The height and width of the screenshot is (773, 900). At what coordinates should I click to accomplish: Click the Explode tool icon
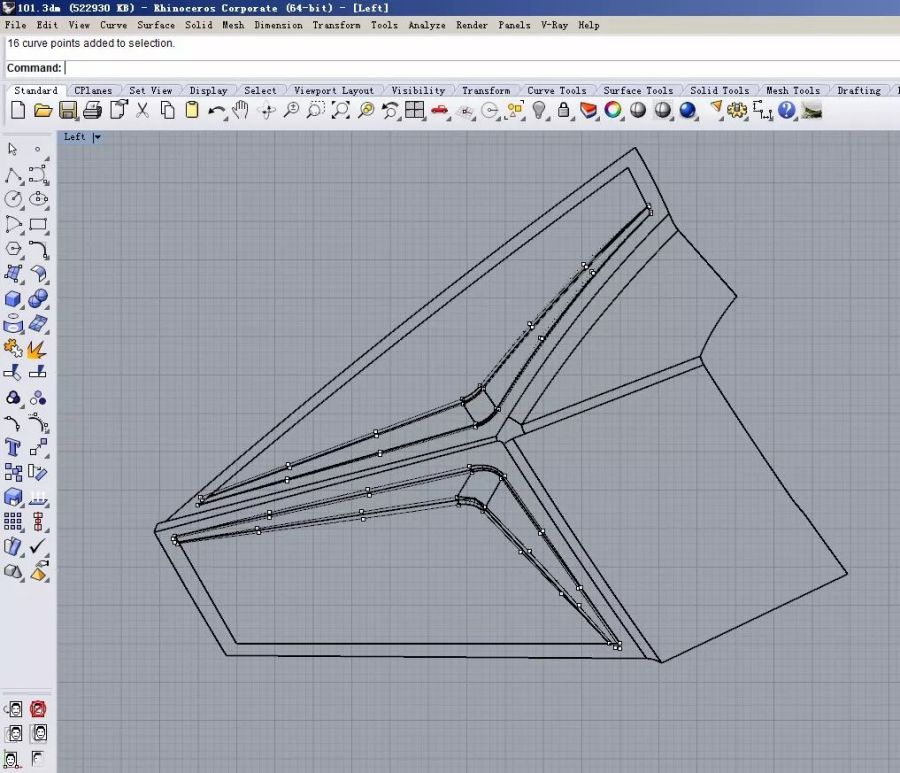pos(38,348)
